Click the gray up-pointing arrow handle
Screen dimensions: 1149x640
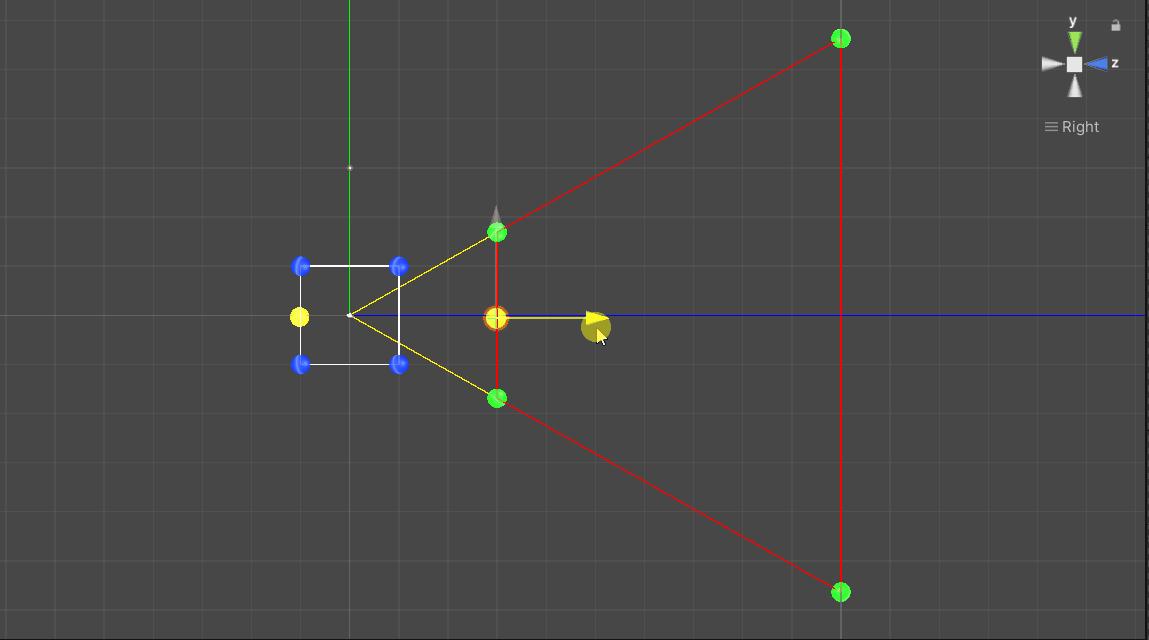[495, 215]
